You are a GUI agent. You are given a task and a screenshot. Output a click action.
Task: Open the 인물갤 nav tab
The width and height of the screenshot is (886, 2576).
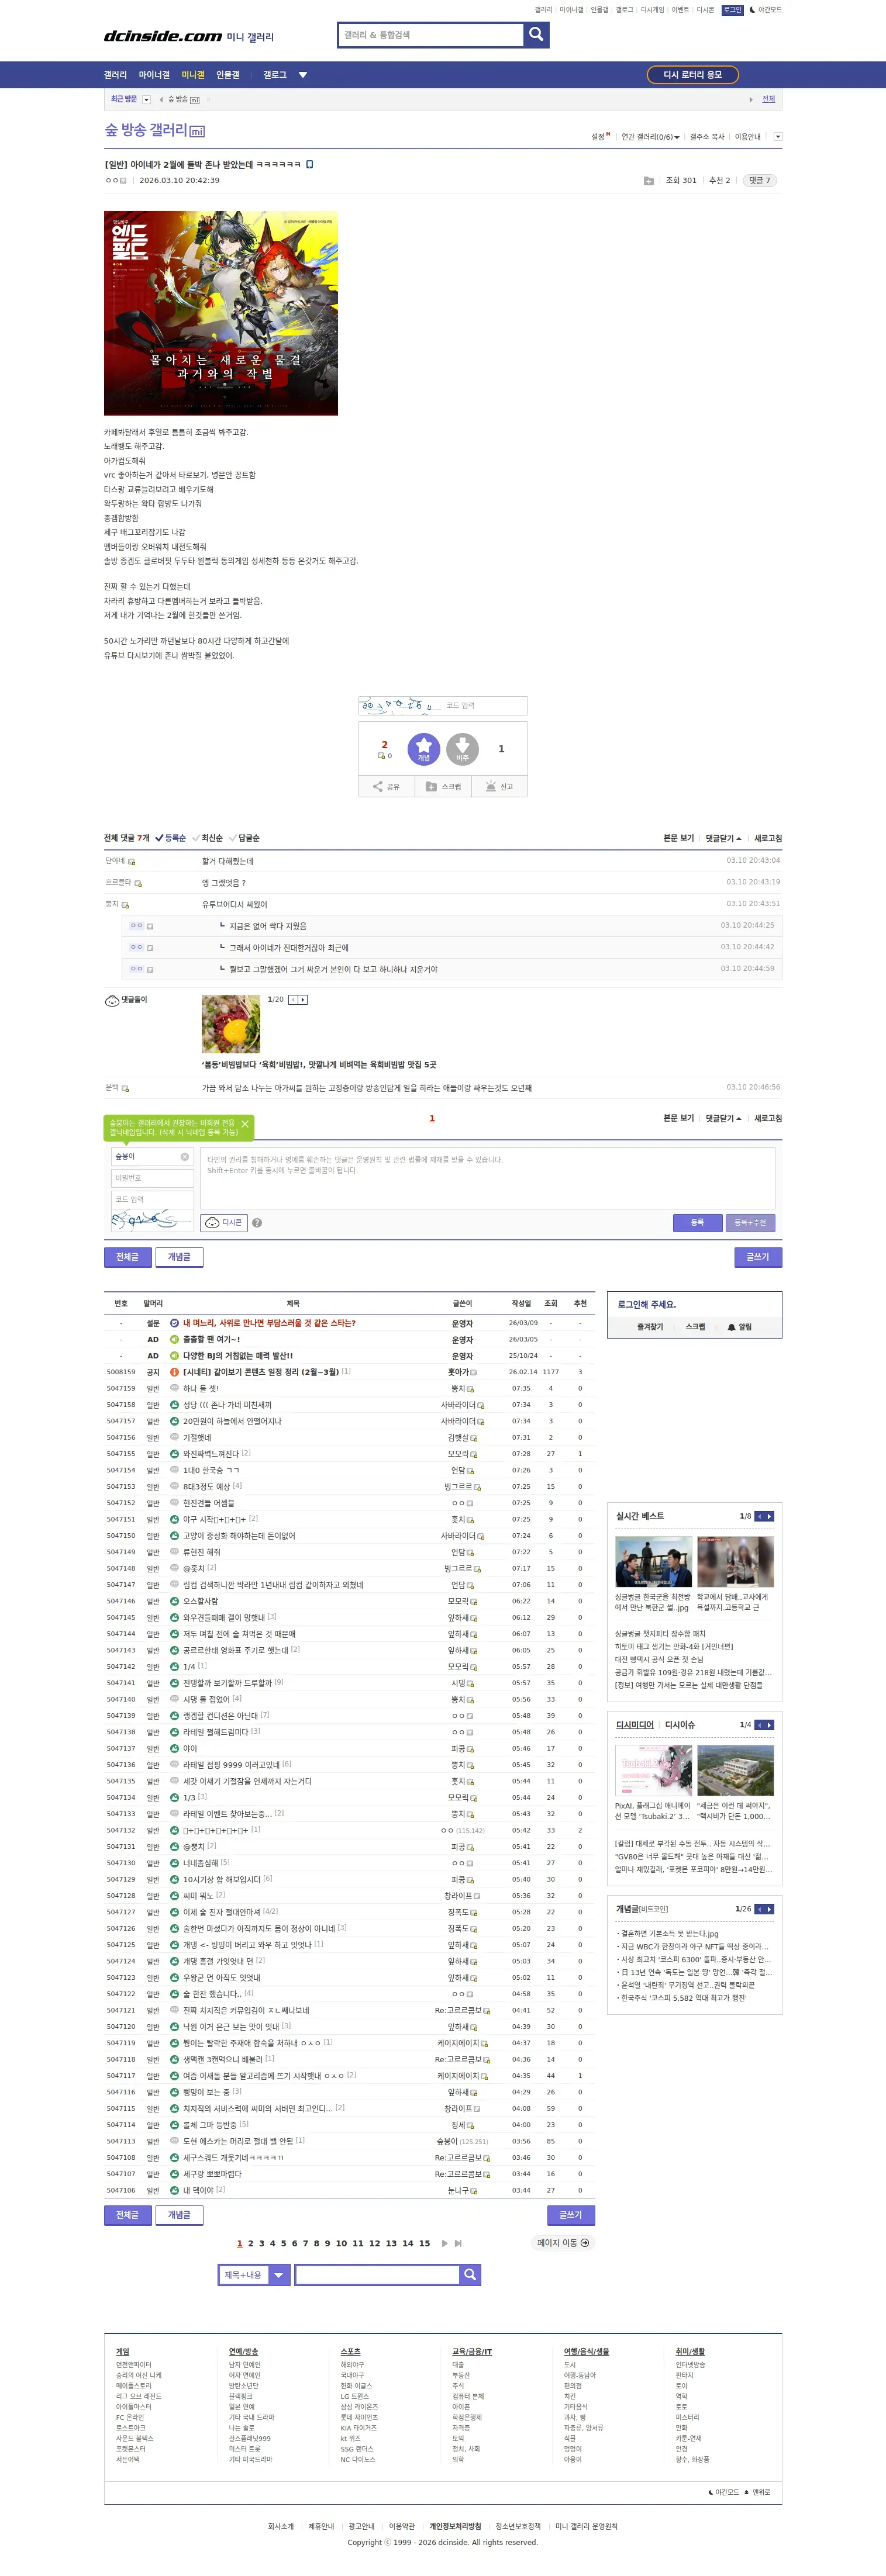(x=228, y=75)
